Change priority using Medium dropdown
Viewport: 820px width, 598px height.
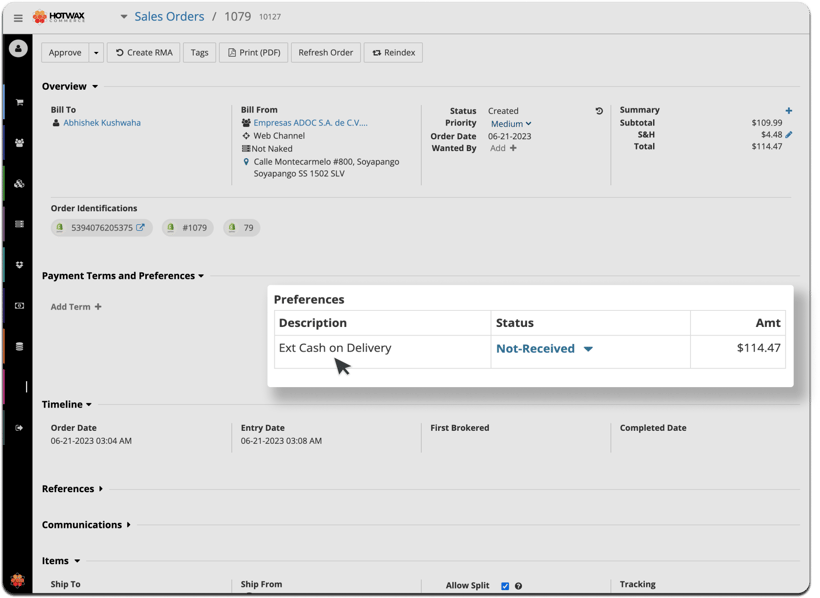511,124
